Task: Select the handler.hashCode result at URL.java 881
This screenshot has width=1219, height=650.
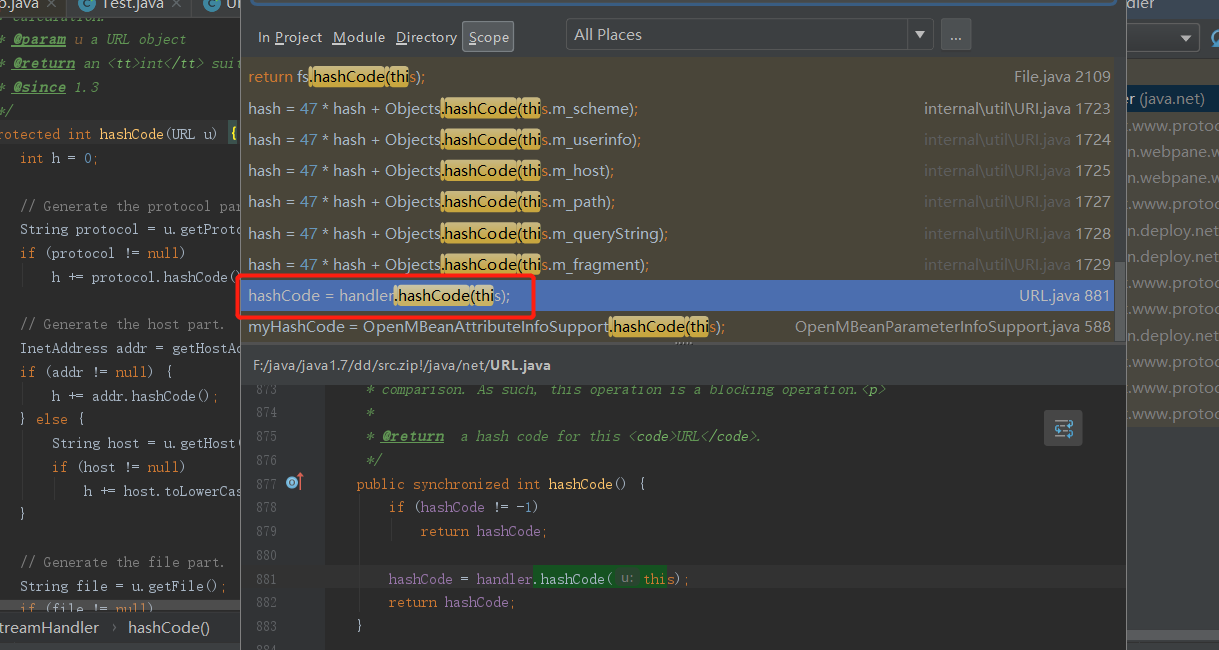Action: tap(680, 295)
